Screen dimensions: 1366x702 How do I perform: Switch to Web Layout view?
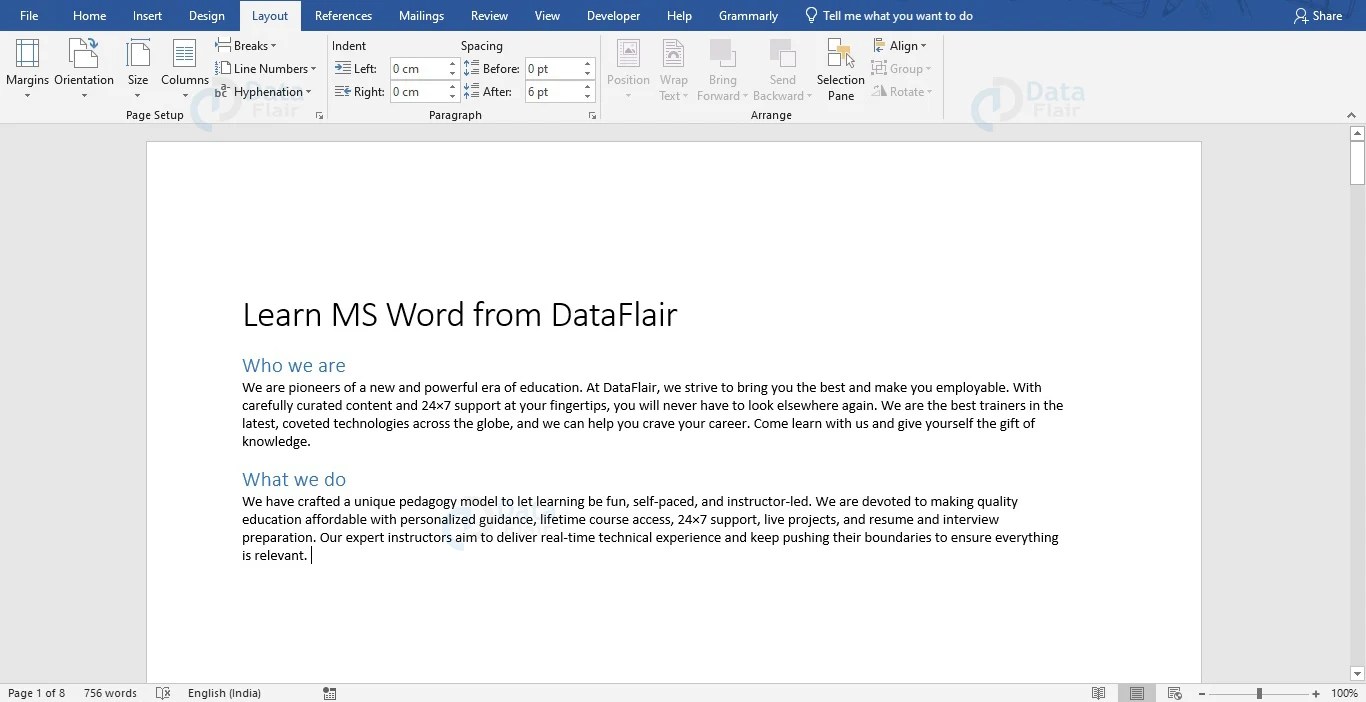pos(1174,692)
